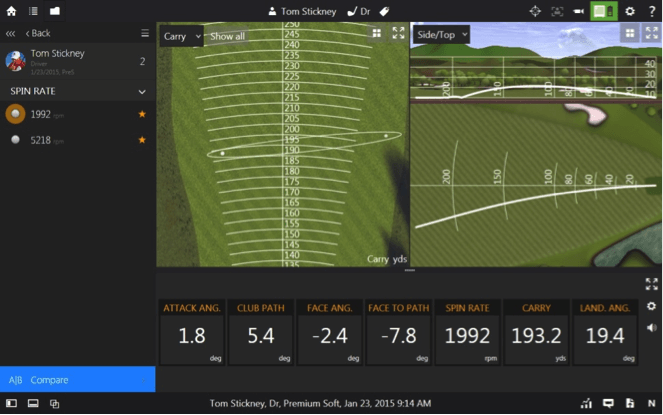Viewport: 663px width, 415px height.
Task: Switch Carry view to grid layout
Action: [377, 33]
